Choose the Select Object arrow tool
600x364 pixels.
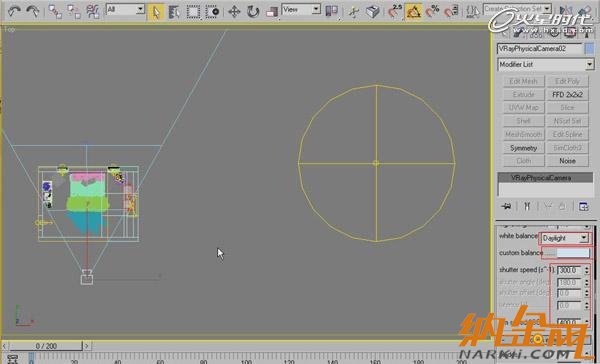156,12
